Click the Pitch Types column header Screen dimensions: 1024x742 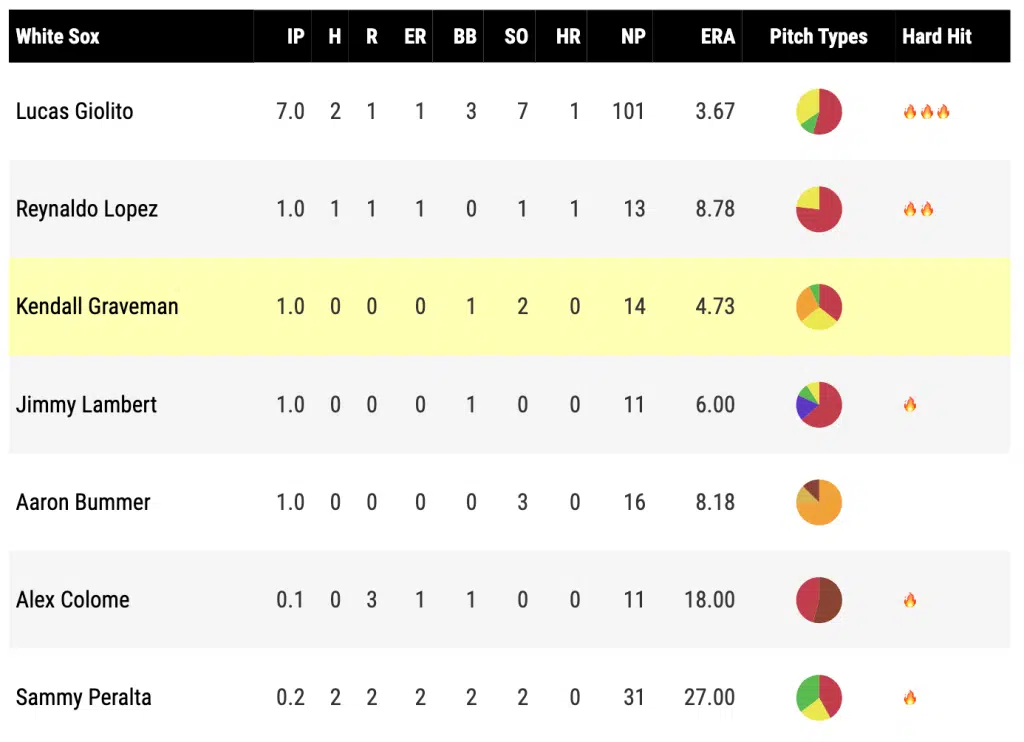[818, 37]
